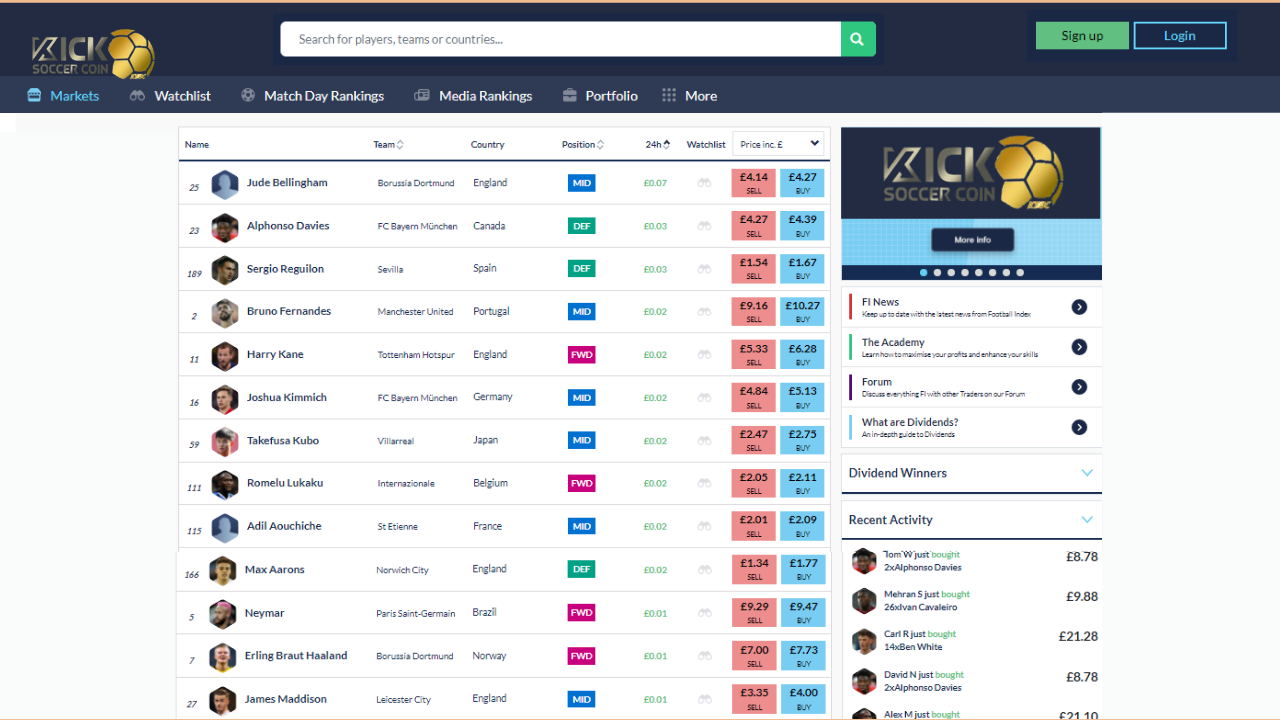
Task: Open James Maddison player name link
Action: point(286,699)
